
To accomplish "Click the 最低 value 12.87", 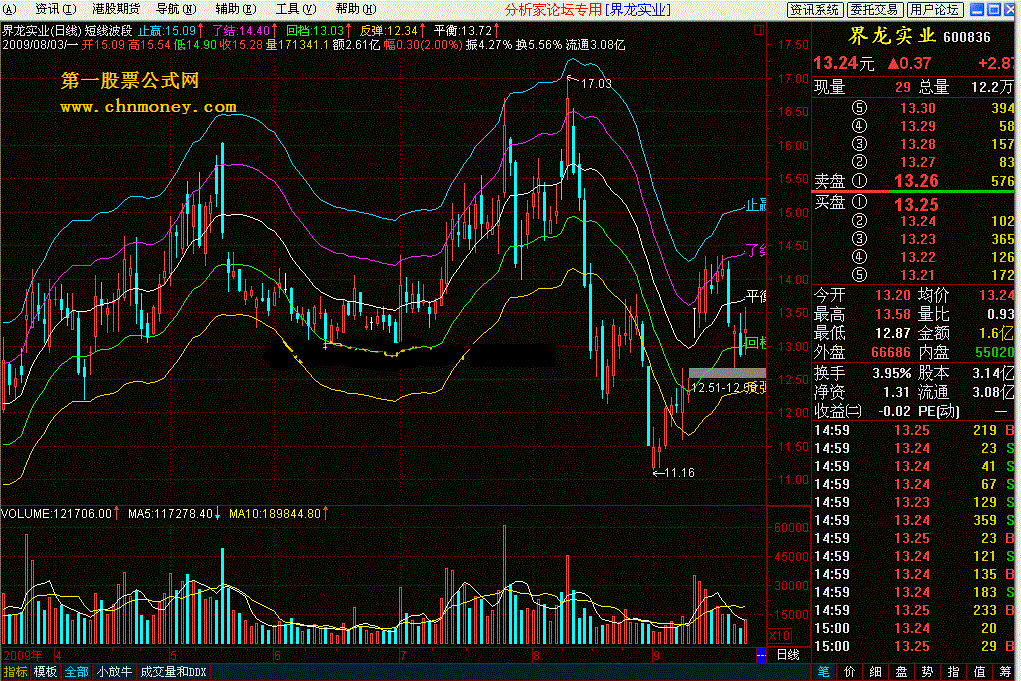I will [x=892, y=333].
